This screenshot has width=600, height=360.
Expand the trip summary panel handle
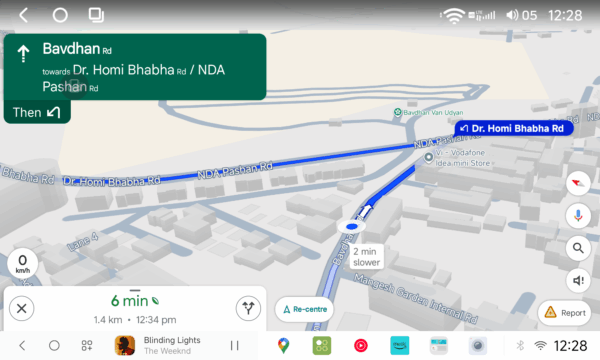click(x=135, y=290)
